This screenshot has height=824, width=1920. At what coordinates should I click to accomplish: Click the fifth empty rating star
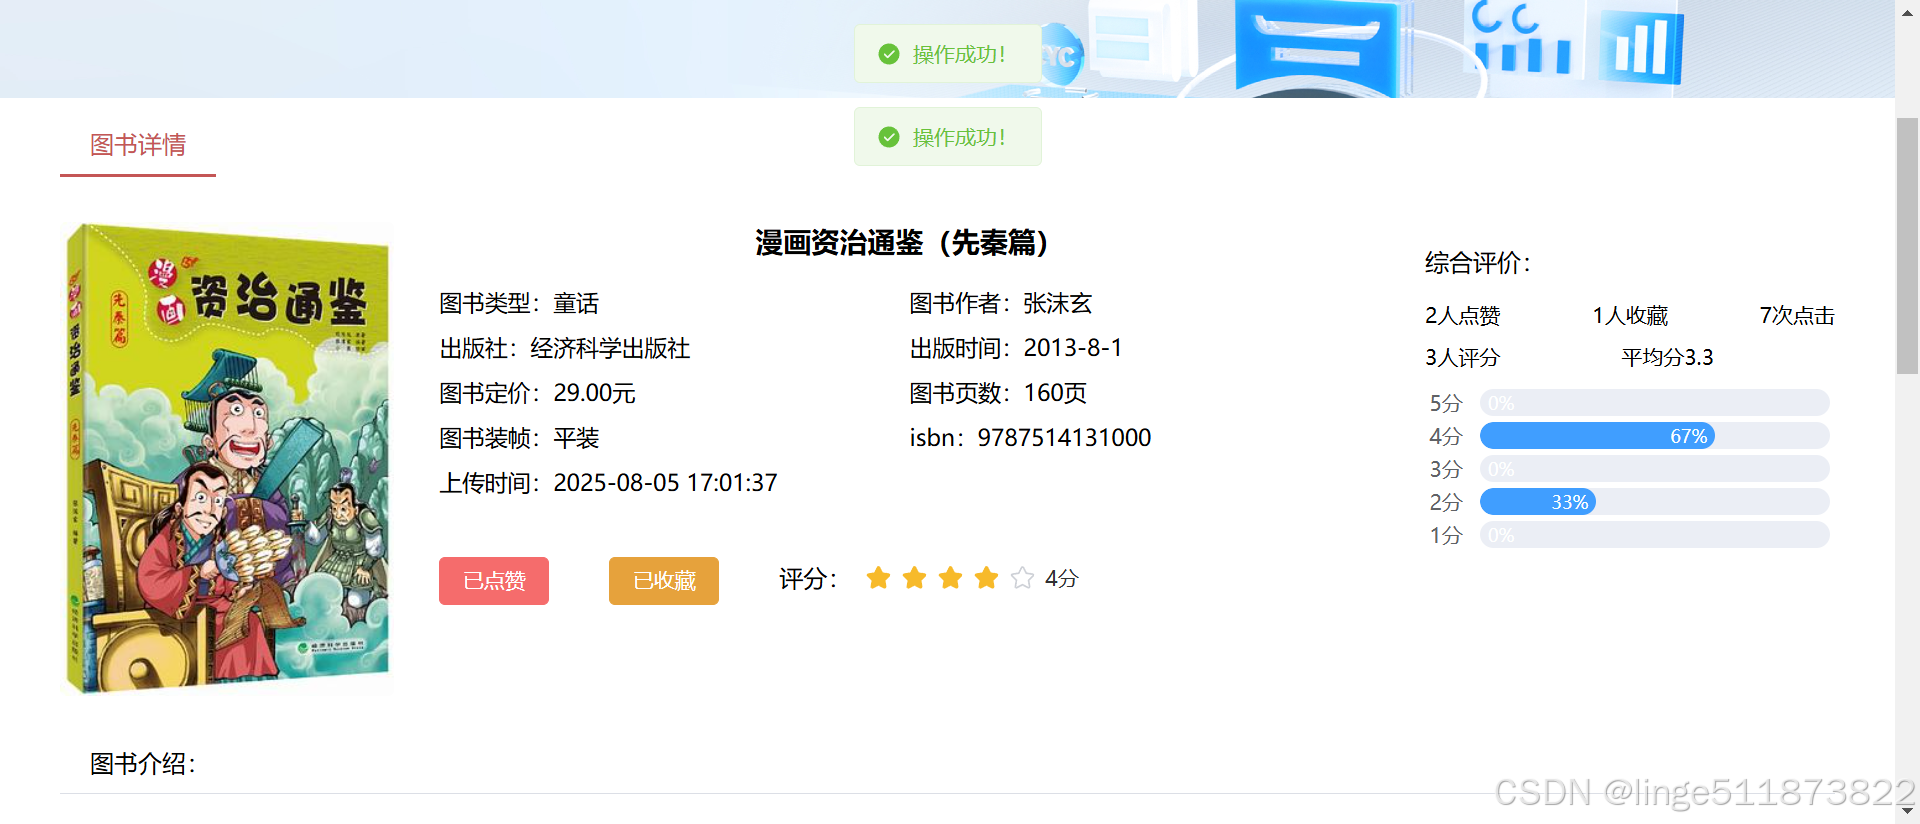[x=1022, y=578]
